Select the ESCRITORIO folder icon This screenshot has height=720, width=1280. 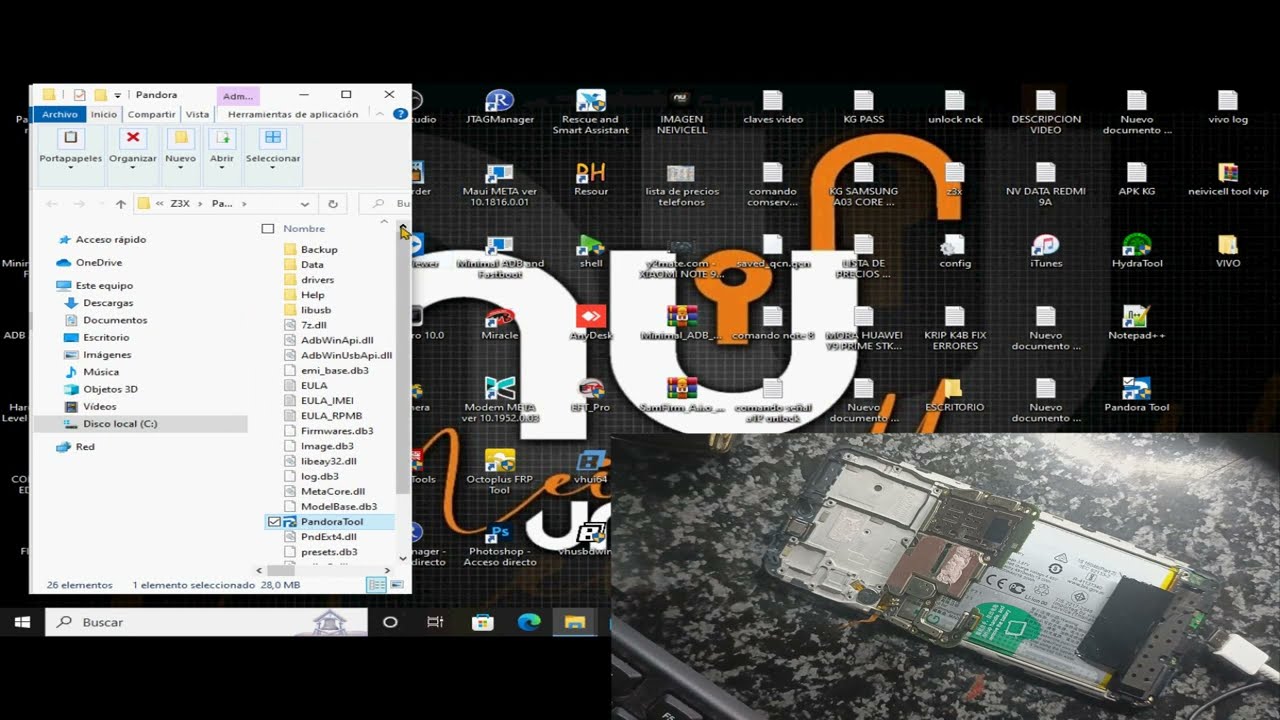[x=955, y=395]
